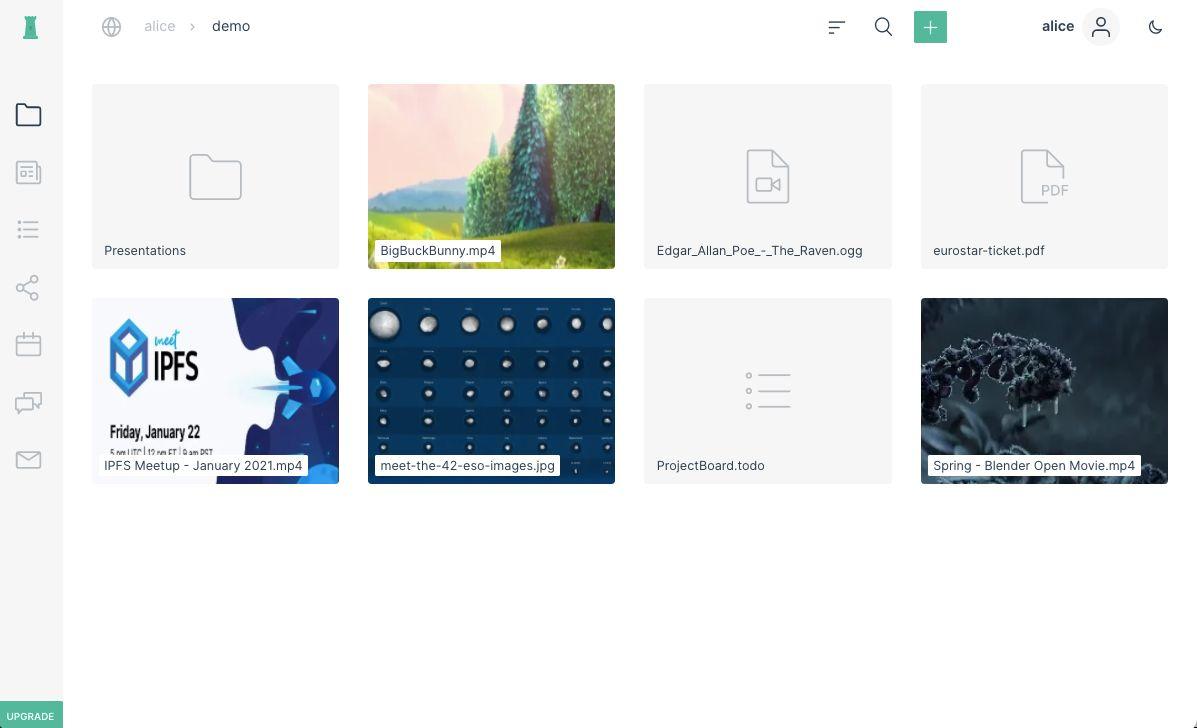Open the Email envelope icon in sidebar

pos(28,459)
